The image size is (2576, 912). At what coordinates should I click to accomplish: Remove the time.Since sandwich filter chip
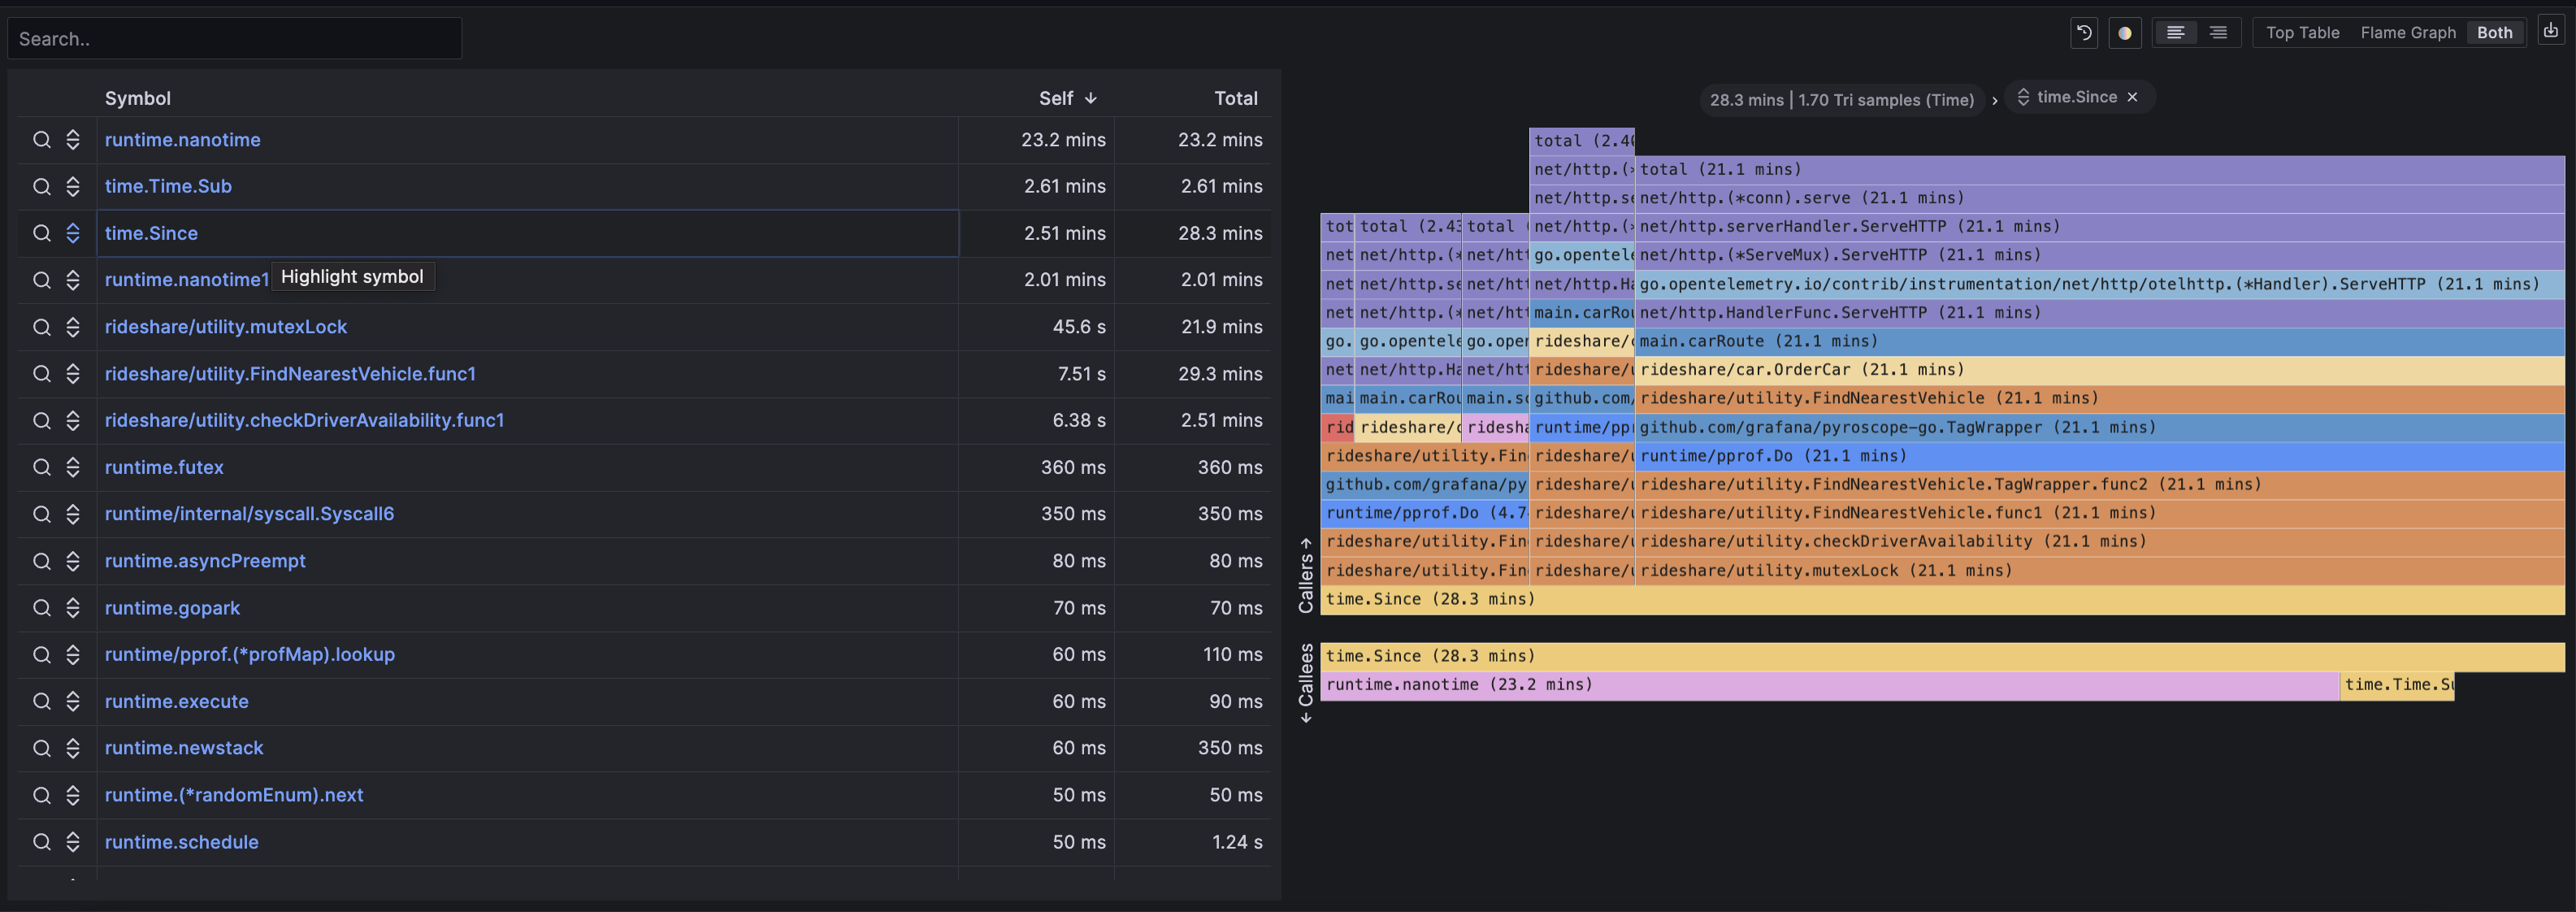(2133, 97)
